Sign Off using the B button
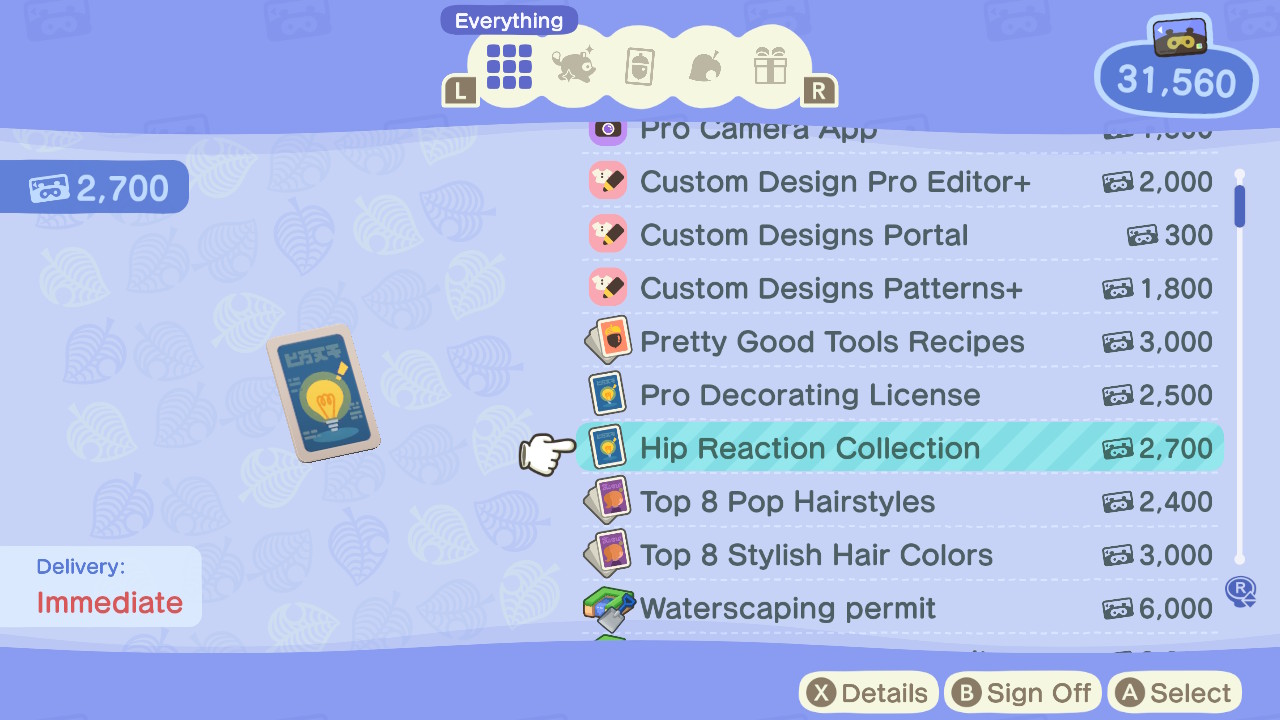This screenshot has width=1280, height=720. 1022,693
